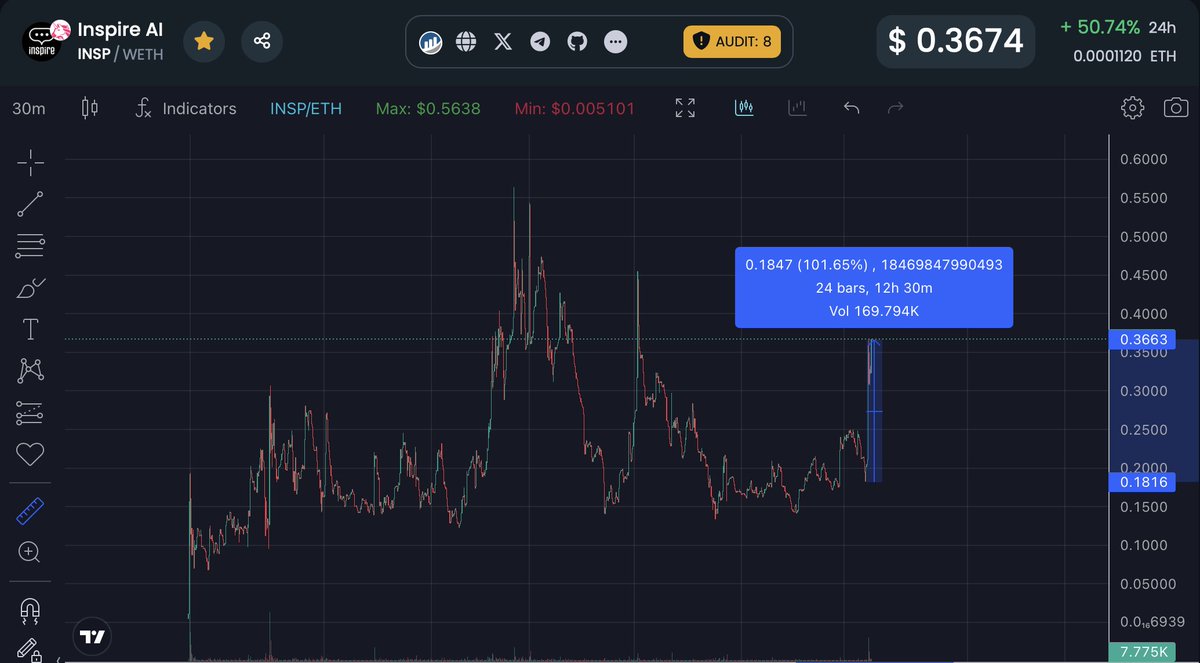
Task: Select the greyed bar-chart view toggle
Action: point(797,107)
